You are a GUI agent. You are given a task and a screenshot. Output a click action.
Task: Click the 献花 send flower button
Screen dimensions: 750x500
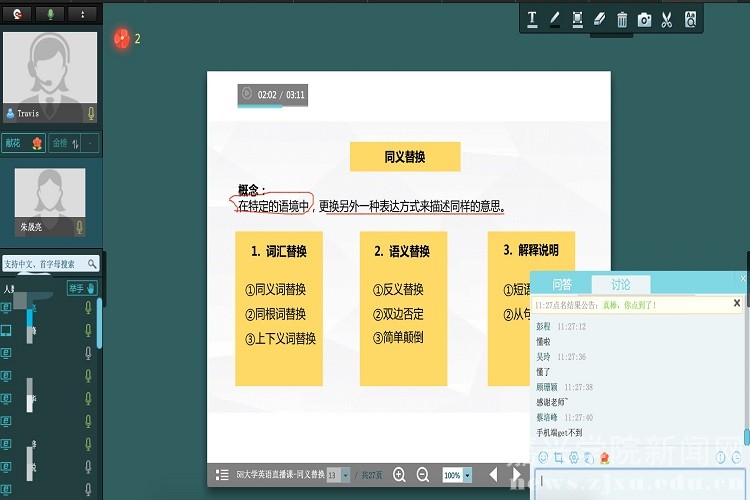[24, 143]
